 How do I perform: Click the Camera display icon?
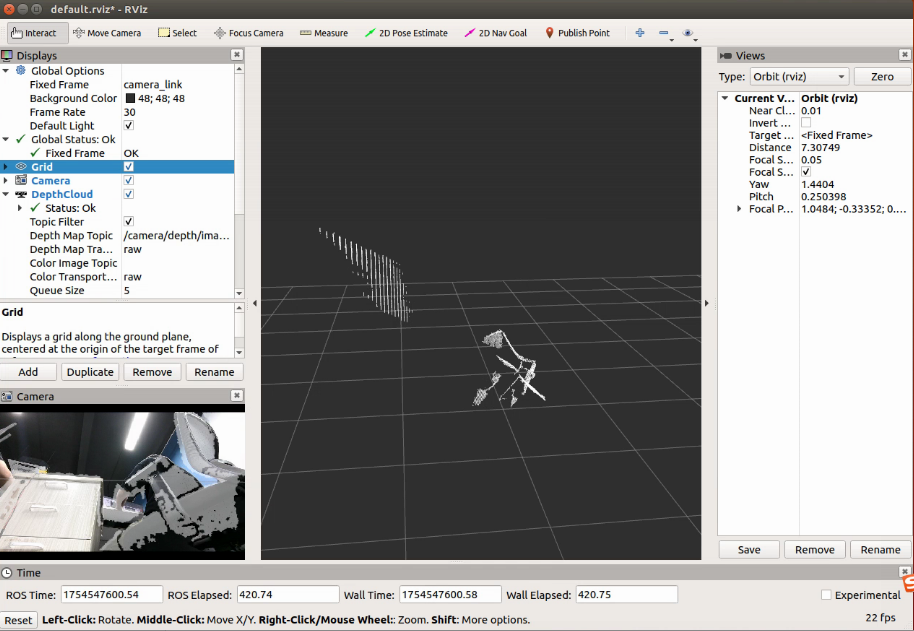point(21,180)
